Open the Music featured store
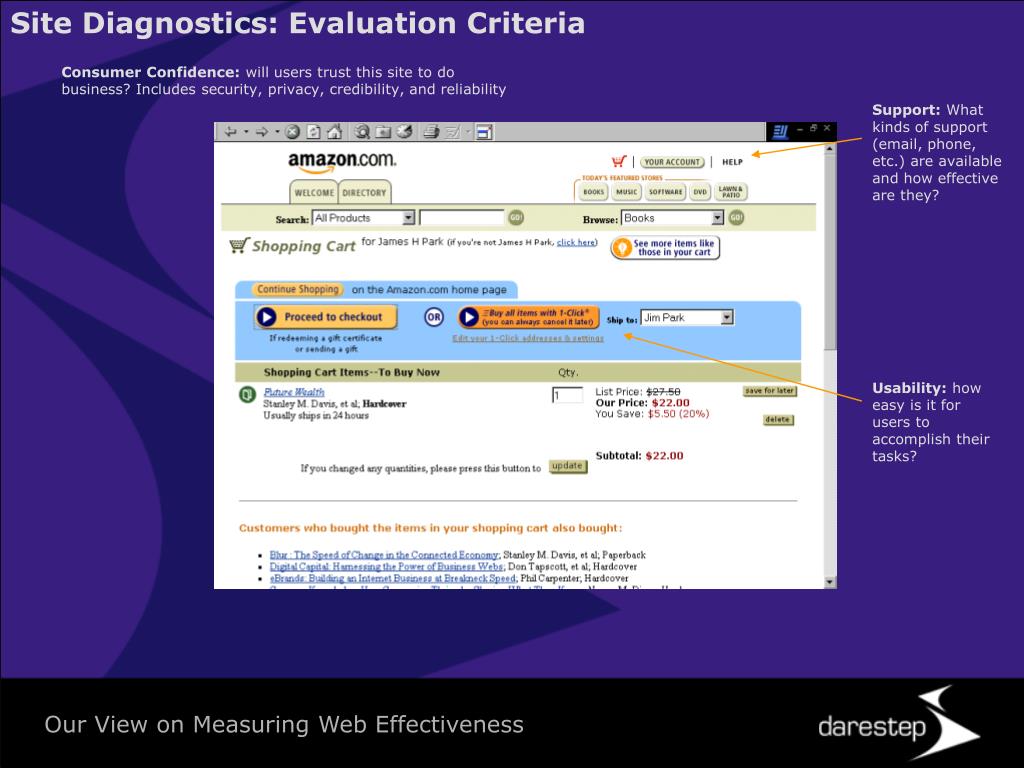The width and height of the screenshot is (1024, 768). click(x=626, y=192)
